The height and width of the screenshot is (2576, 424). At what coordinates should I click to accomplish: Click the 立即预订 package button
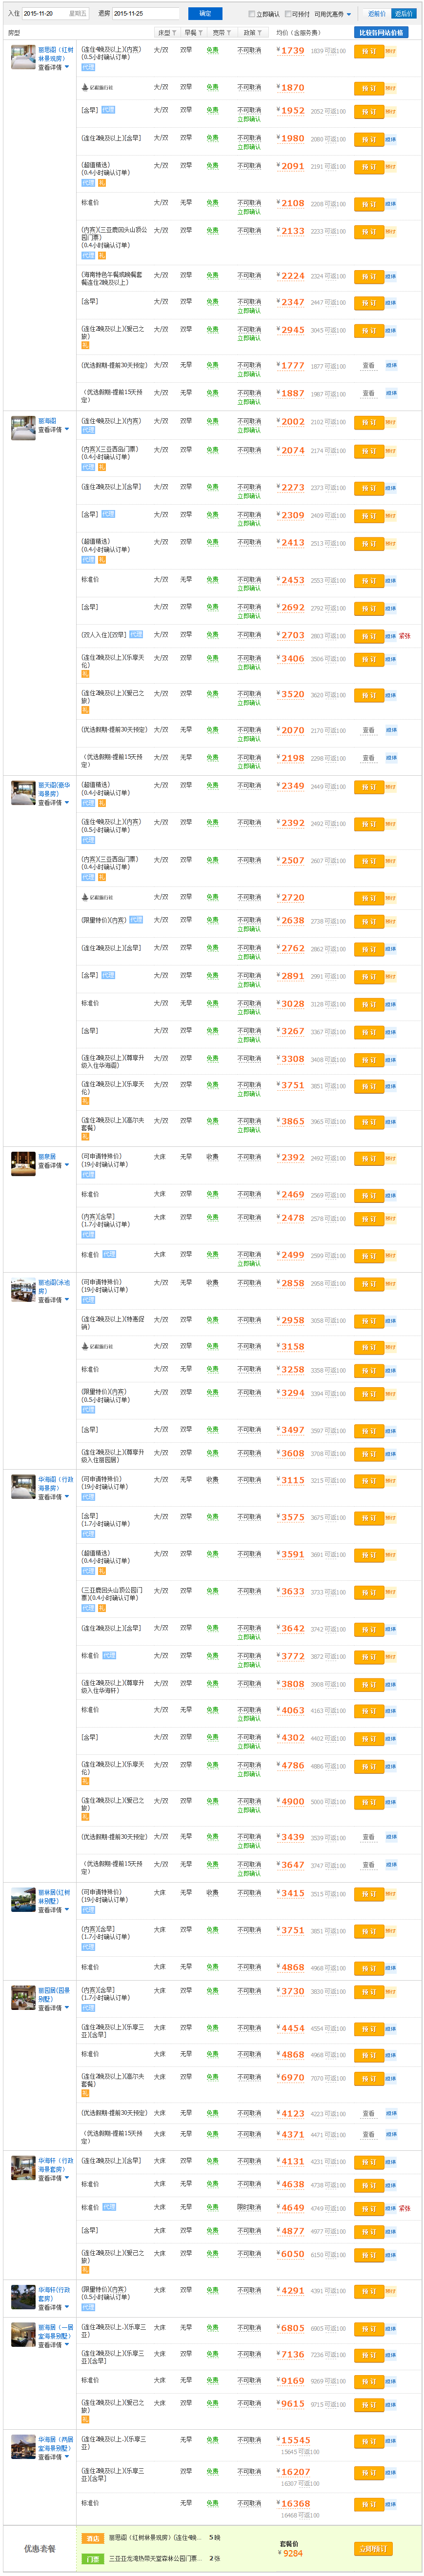(x=372, y=2548)
